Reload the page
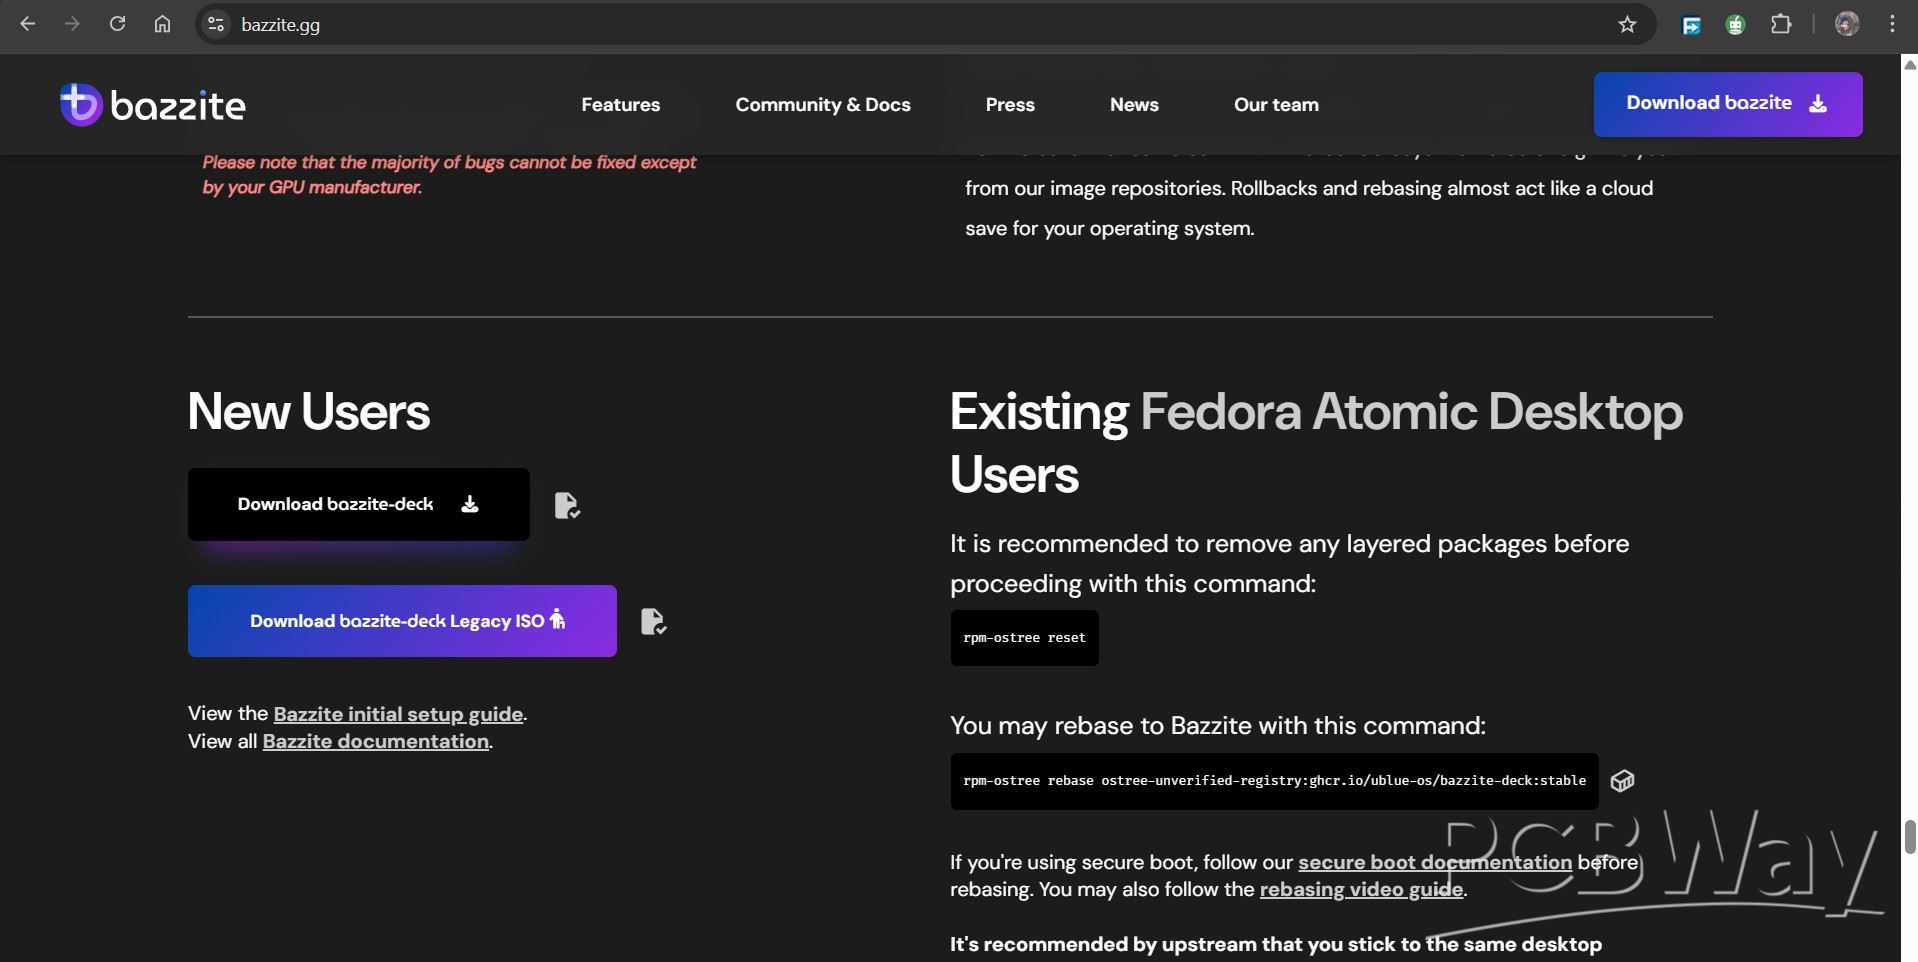The height and width of the screenshot is (962, 1918). pos(117,25)
